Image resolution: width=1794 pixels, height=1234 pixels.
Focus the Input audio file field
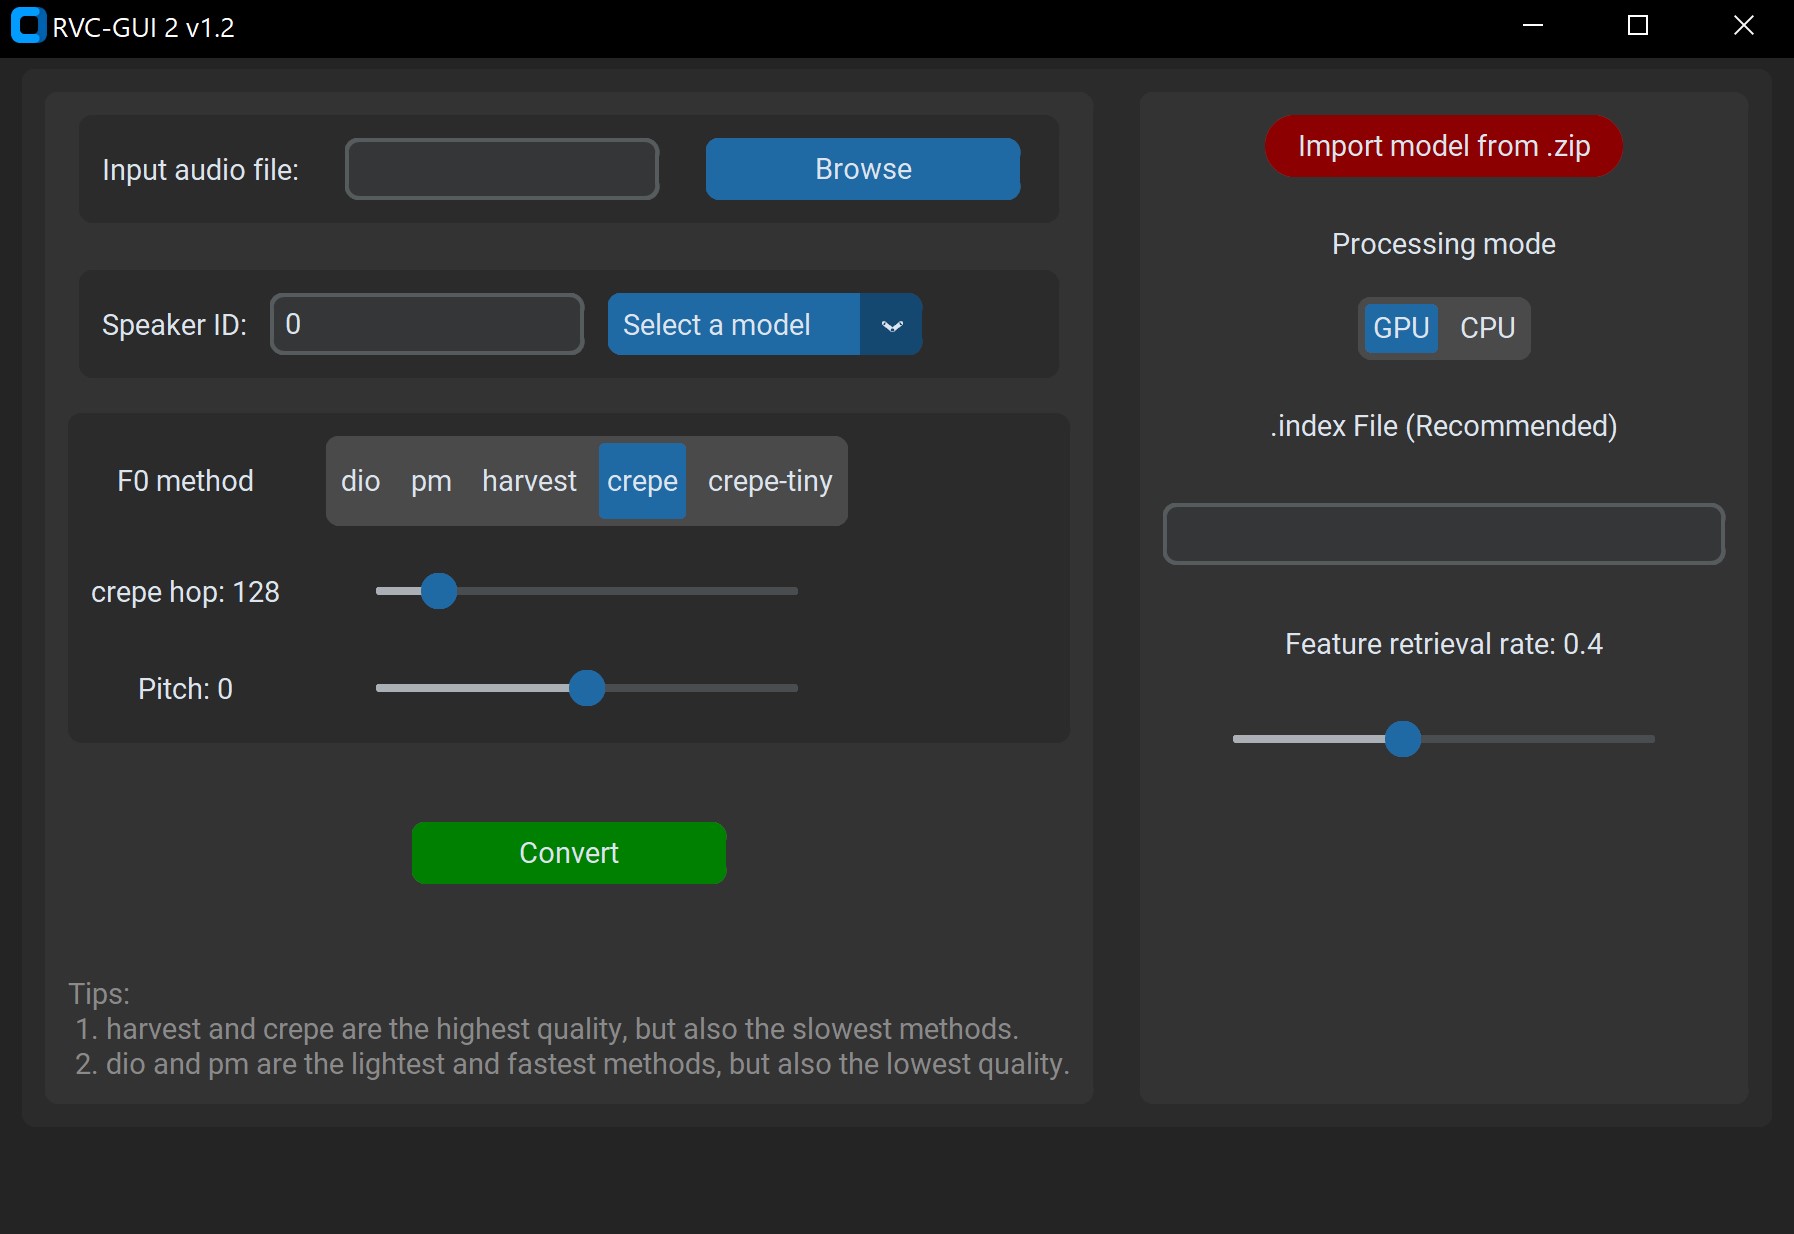click(501, 169)
